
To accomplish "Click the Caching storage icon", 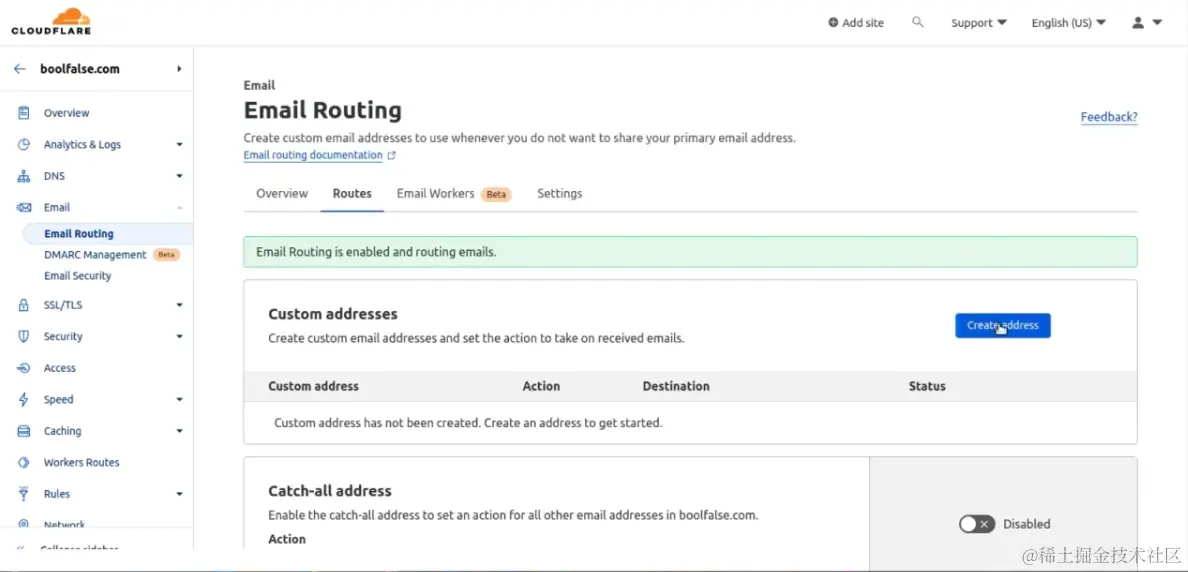I will point(23,431).
